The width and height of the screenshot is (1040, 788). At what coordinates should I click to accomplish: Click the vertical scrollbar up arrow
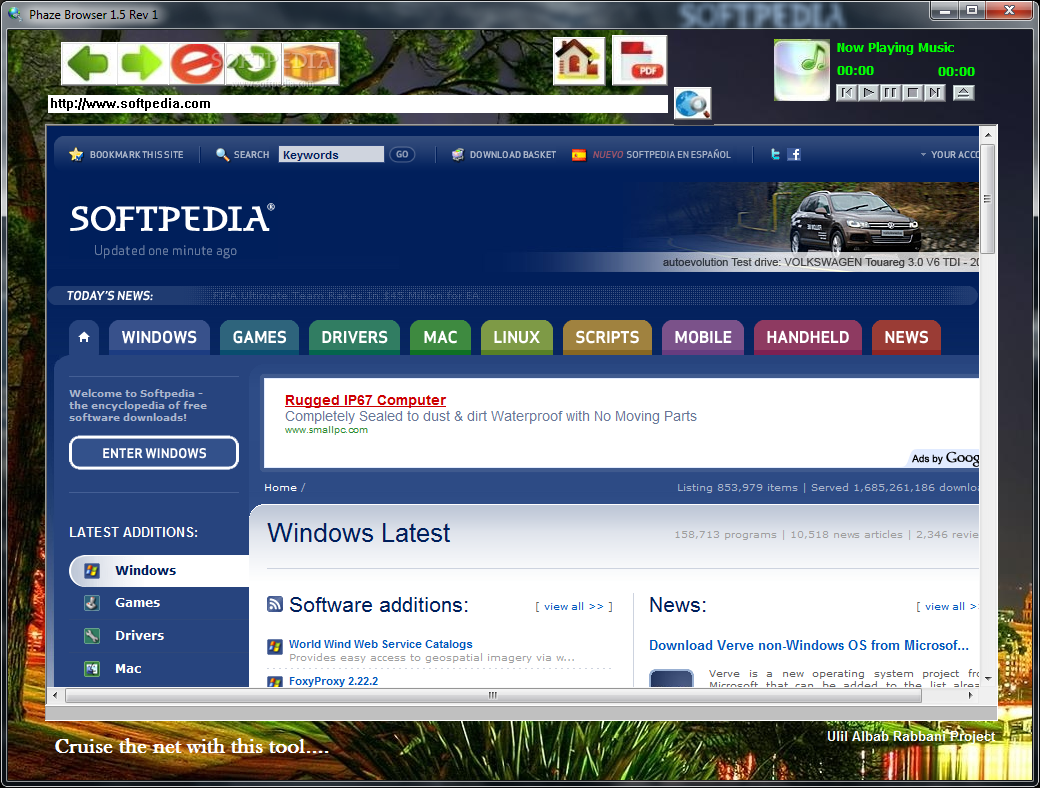(x=988, y=135)
